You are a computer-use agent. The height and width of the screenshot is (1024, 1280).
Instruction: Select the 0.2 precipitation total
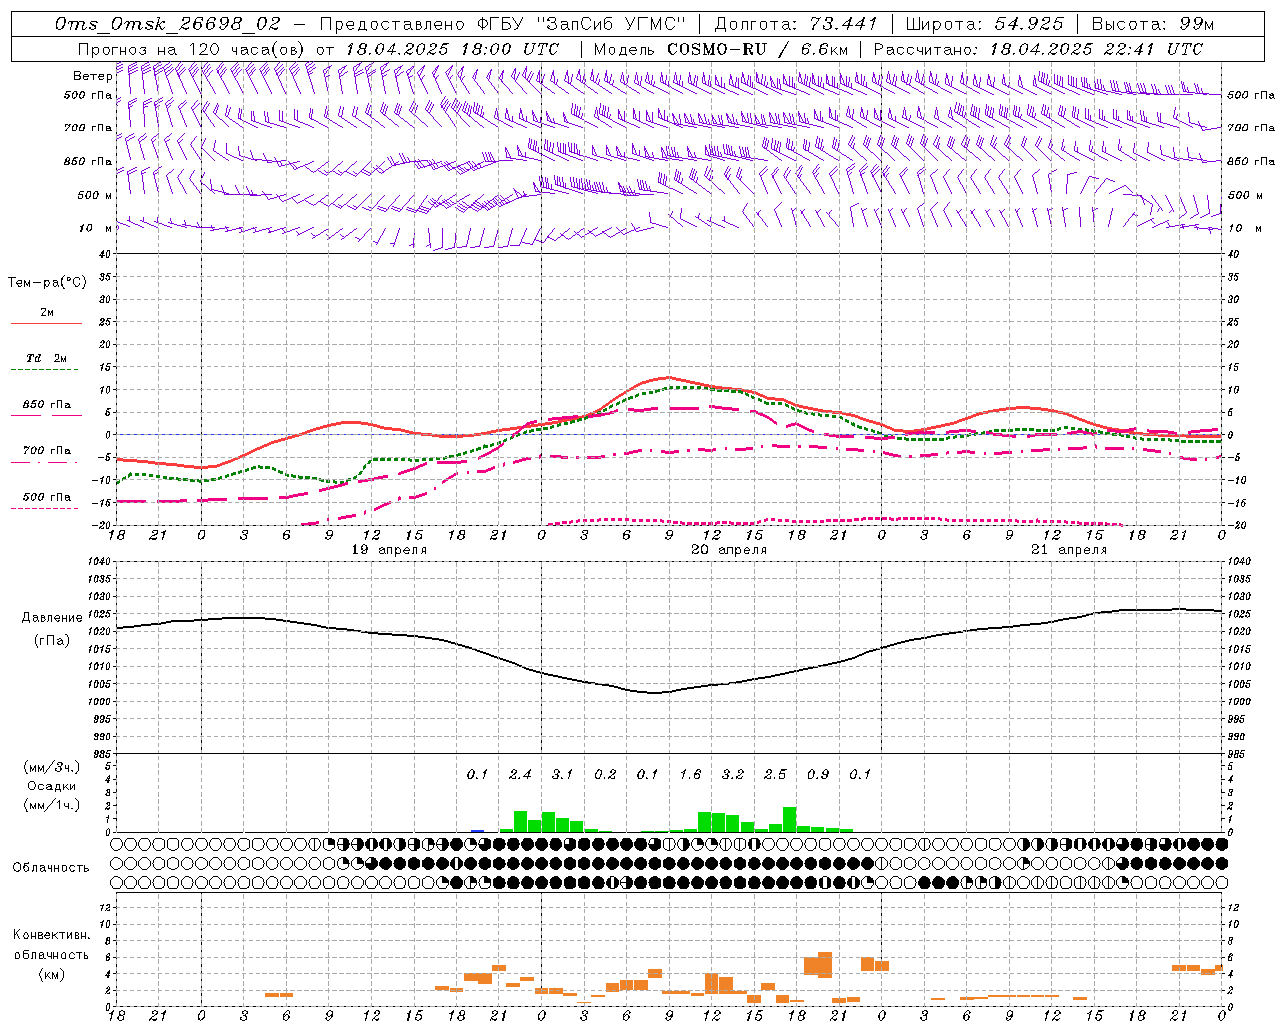pos(605,774)
